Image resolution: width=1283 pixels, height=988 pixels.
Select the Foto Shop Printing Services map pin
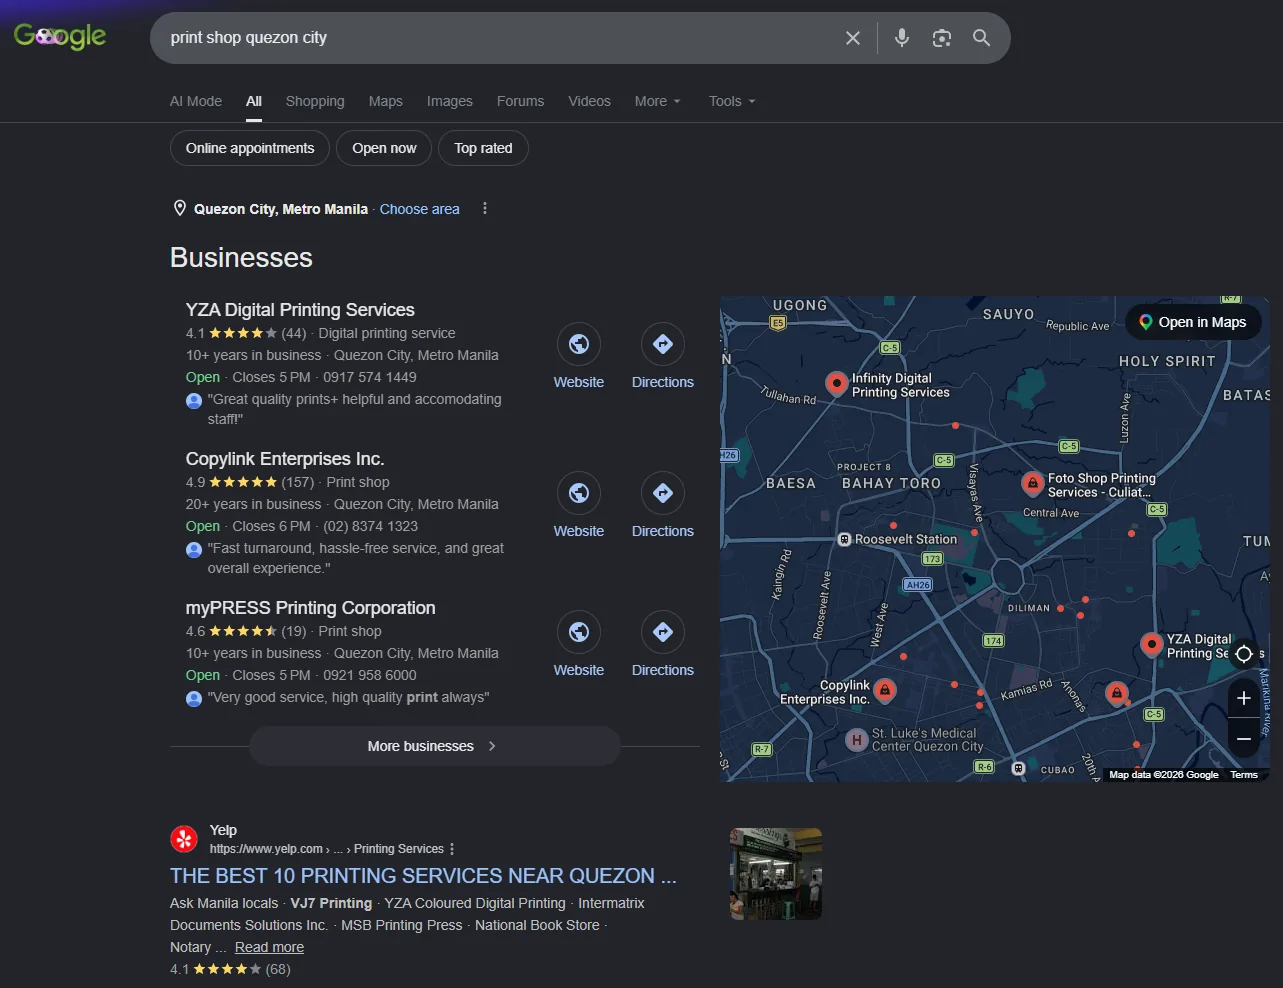pos(1033,484)
